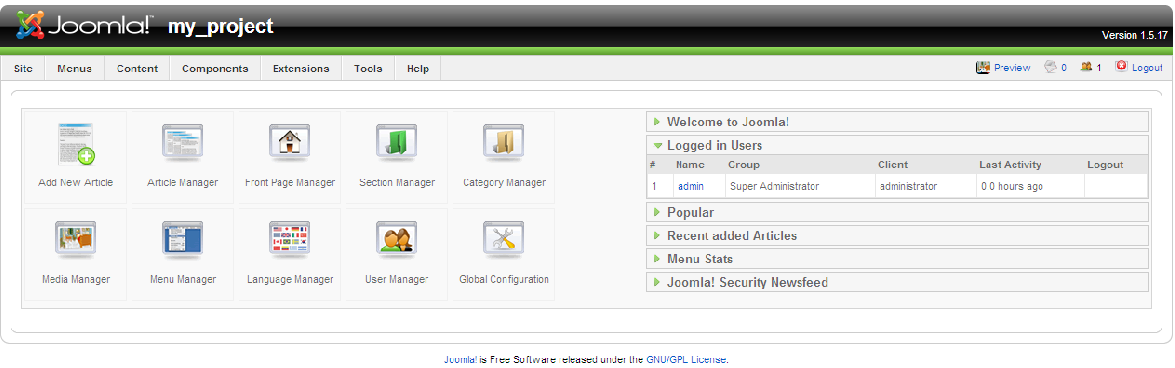Click the admin user name link
The width and height of the screenshot is (1175, 368).
[x=691, y=186]
